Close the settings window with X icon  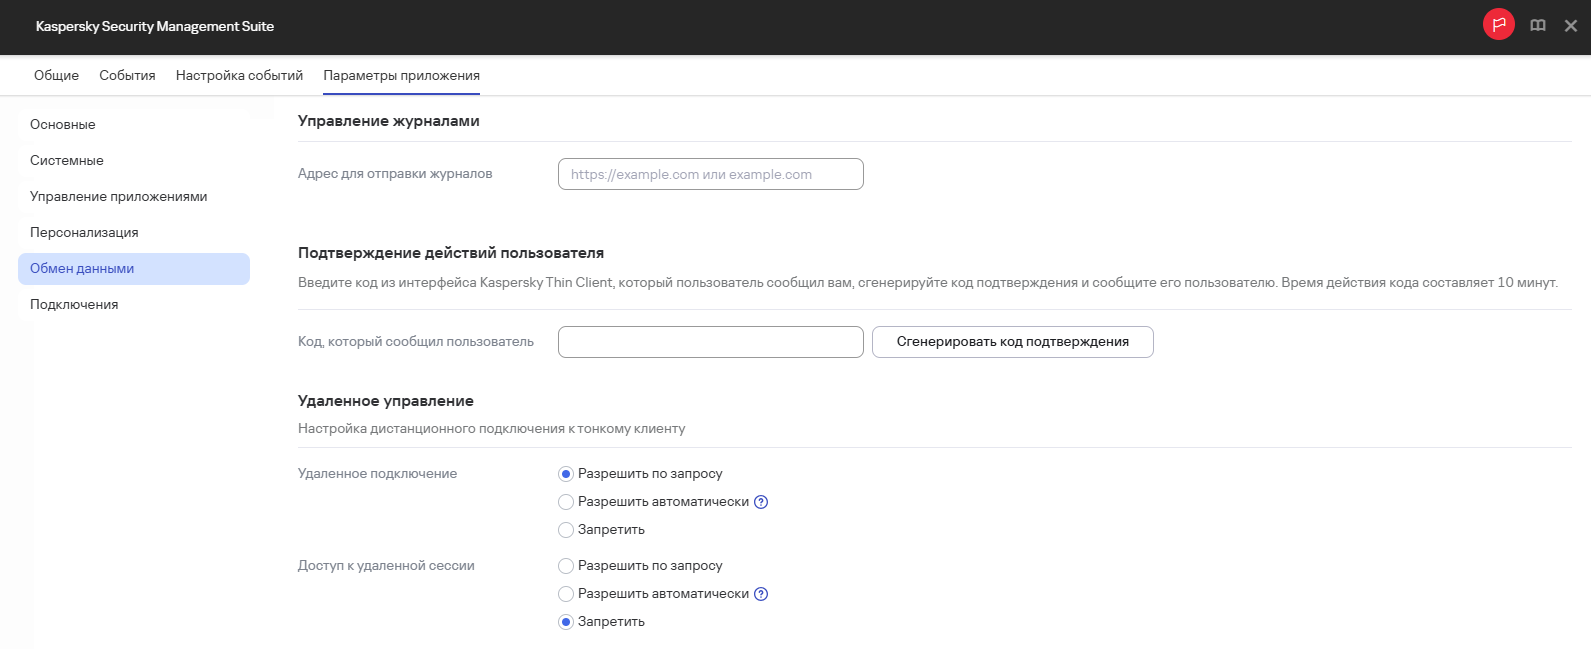click(1571, 26)
